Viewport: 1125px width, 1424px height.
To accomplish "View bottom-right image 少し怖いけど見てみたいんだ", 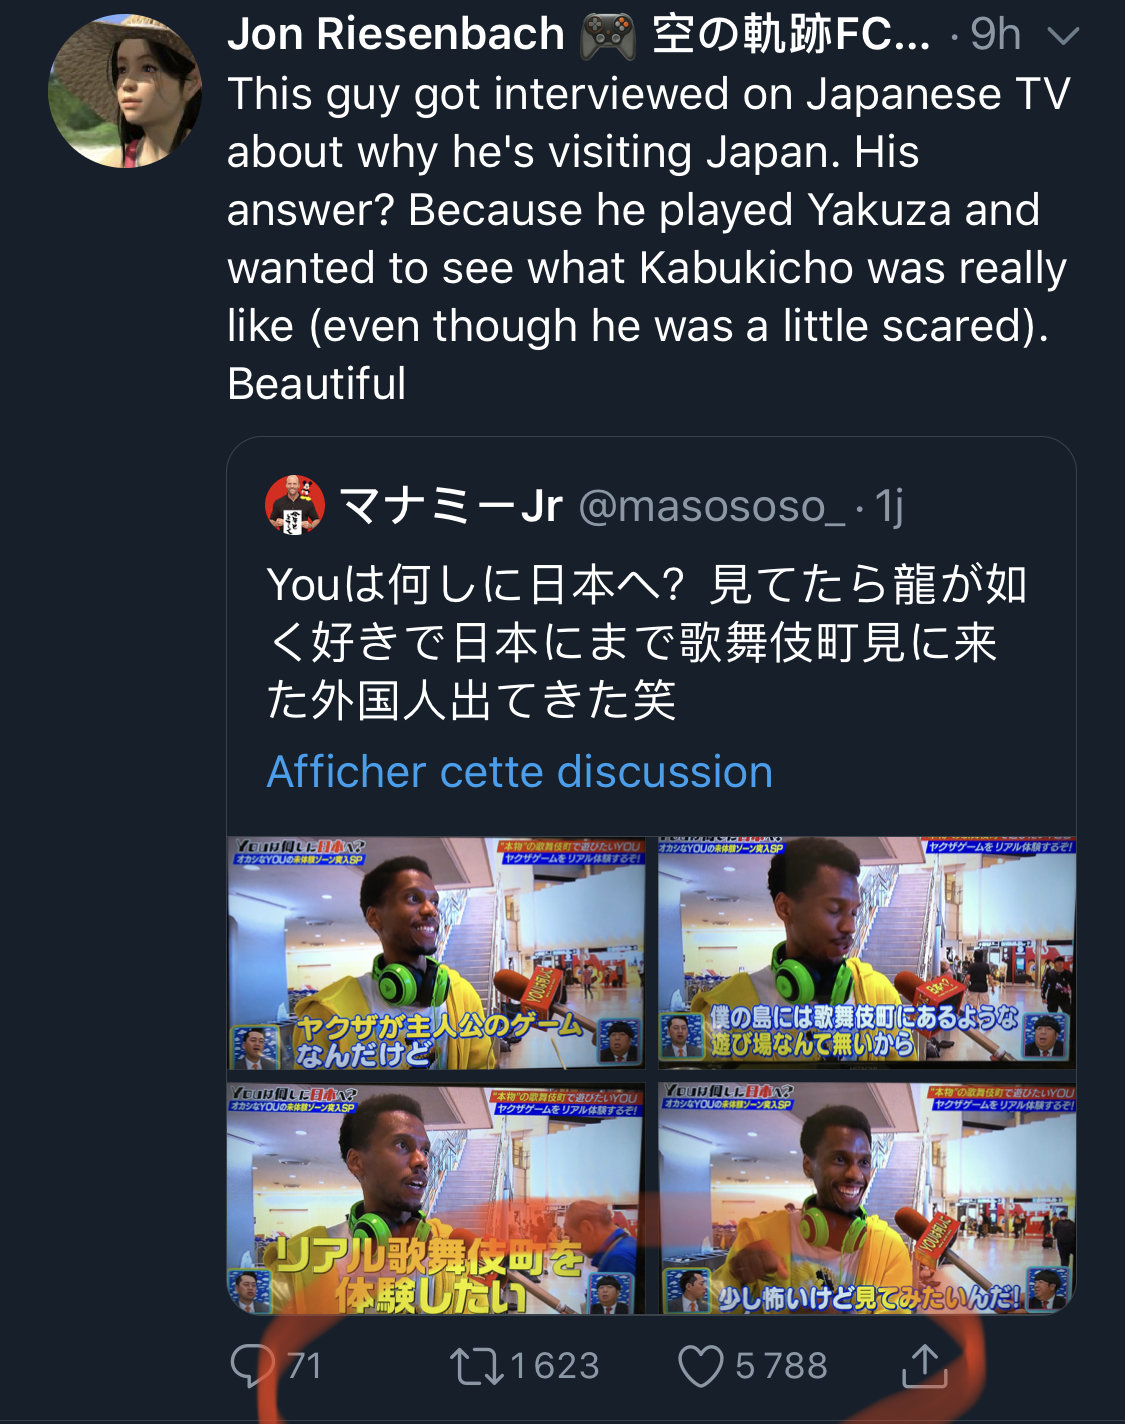I will coord(867,1198).
